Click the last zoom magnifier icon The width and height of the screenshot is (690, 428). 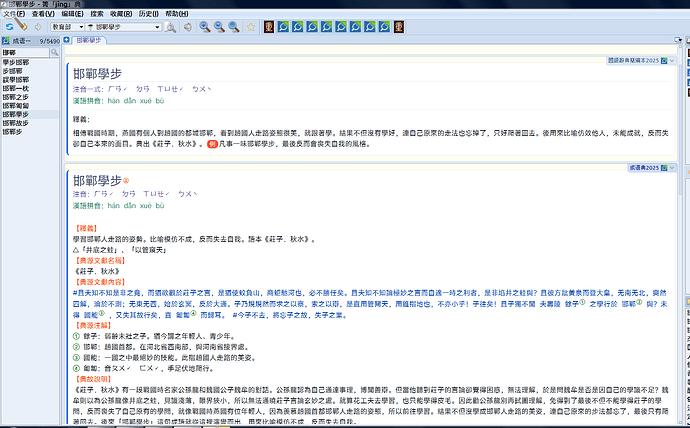coord(234,26)
